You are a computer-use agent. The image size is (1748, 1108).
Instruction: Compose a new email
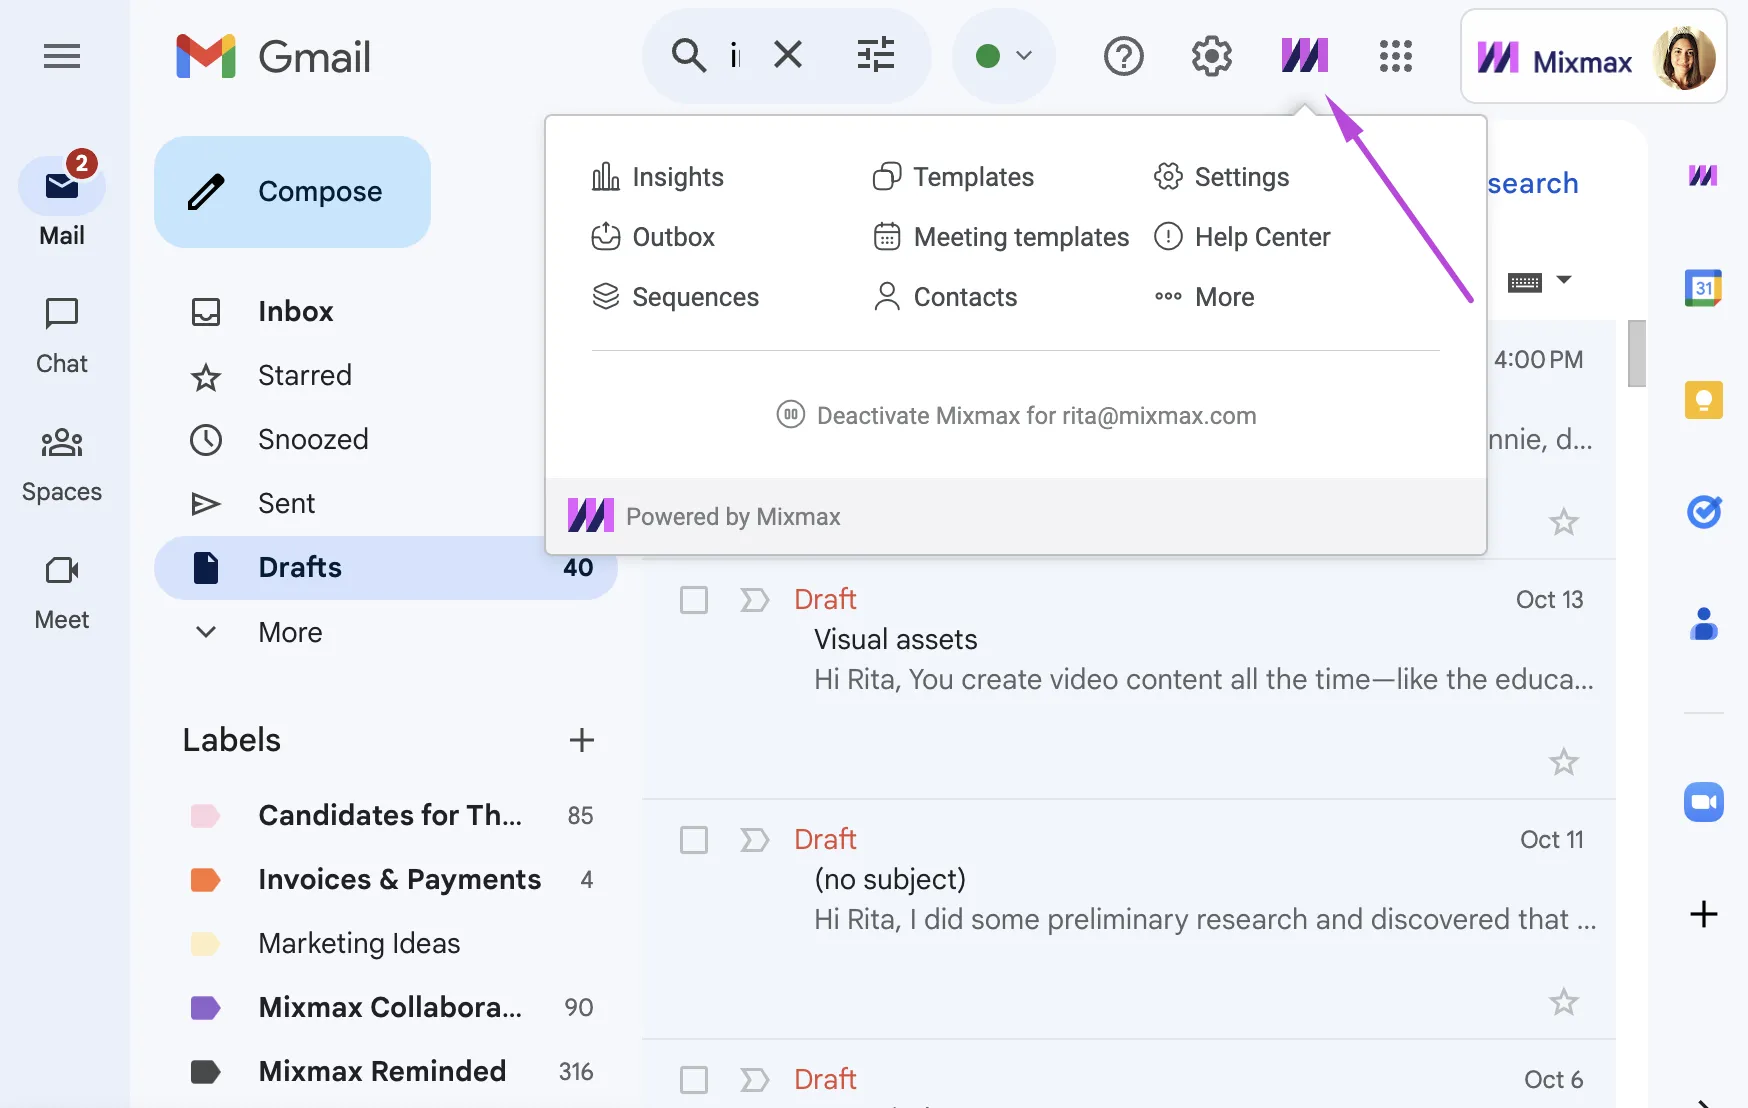pyautogui.click(x=292, y=192)
